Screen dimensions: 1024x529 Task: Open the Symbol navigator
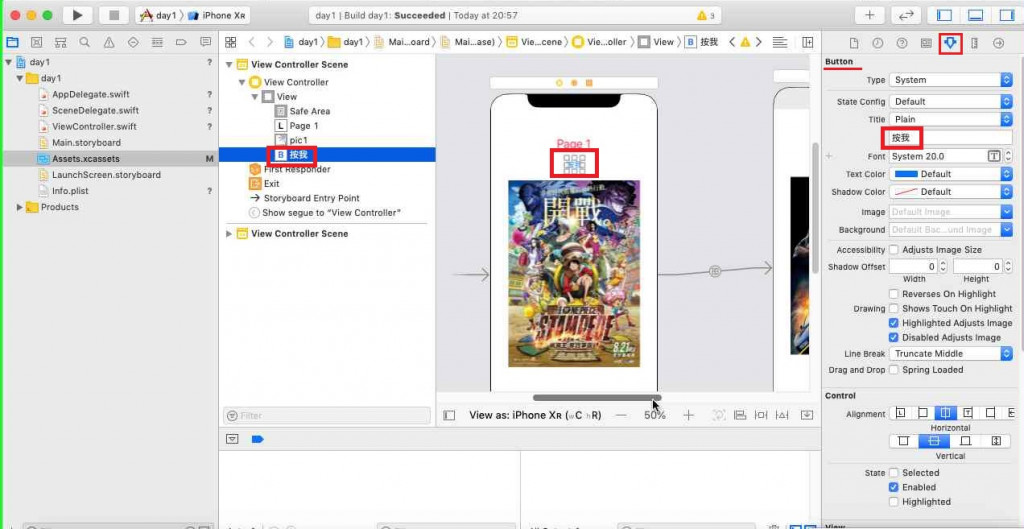click(x=61, y=42)
